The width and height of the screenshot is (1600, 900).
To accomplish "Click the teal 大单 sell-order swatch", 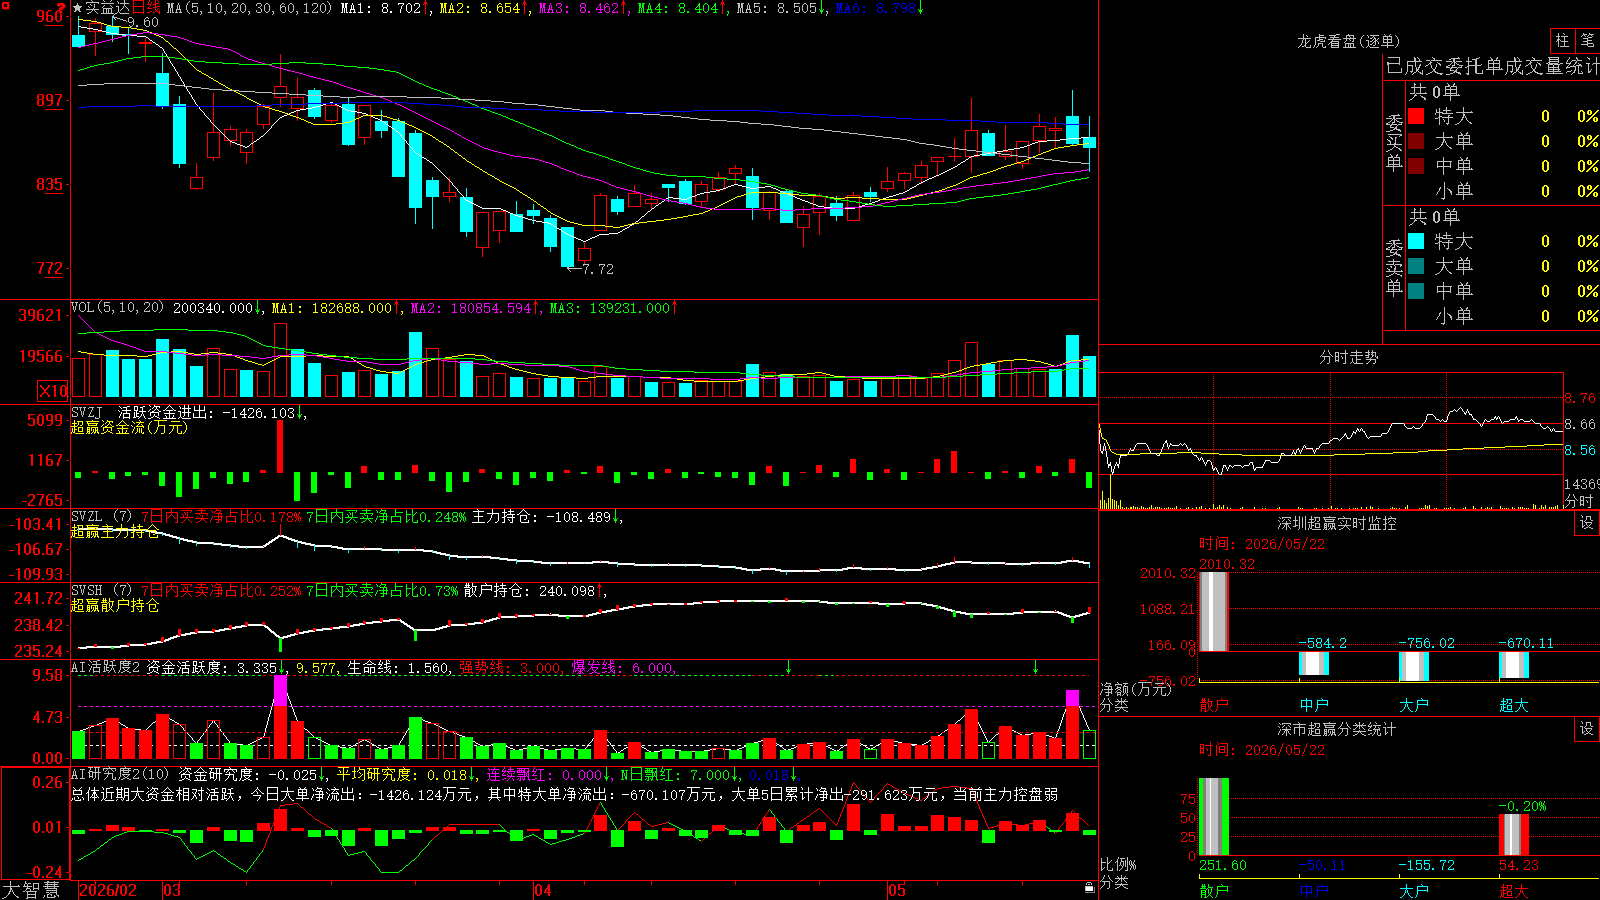I will click(x=1416, y=266).
